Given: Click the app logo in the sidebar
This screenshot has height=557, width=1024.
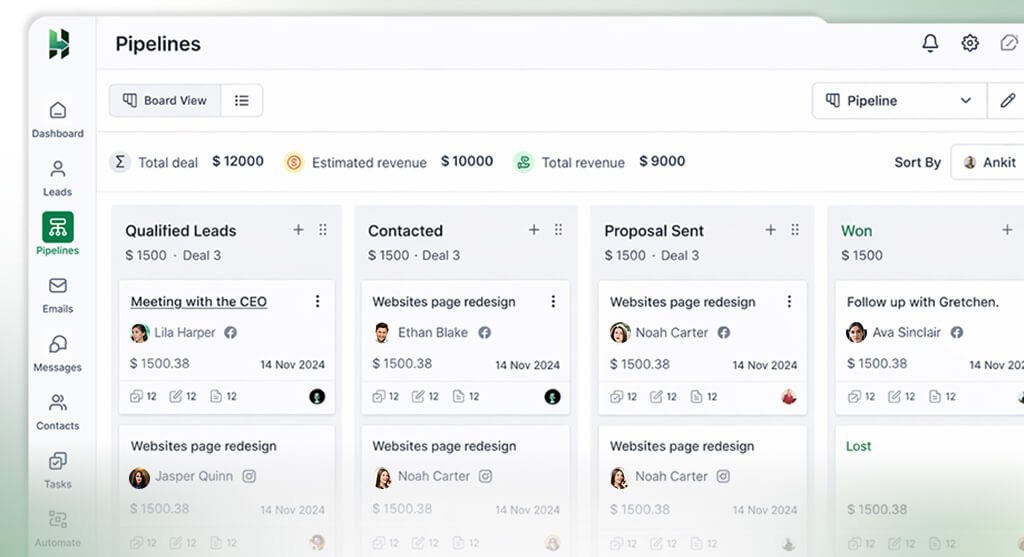Looking at the screenshot, I should click(x=58, y=44).
